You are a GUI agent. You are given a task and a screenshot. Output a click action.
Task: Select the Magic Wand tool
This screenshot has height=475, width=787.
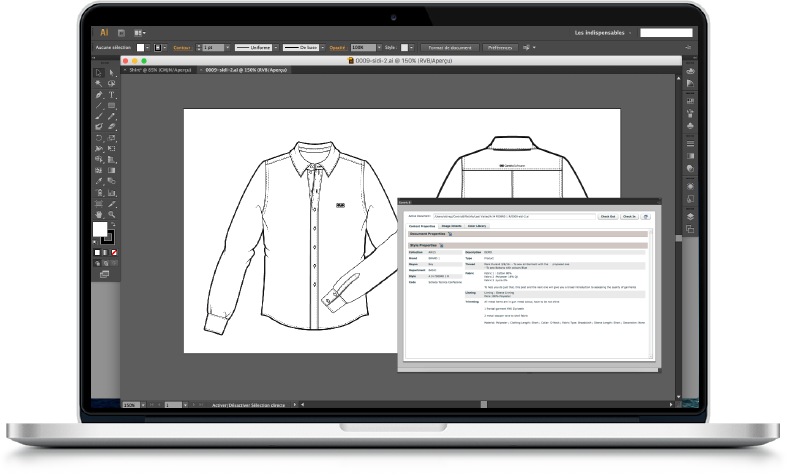coord(99,84)
